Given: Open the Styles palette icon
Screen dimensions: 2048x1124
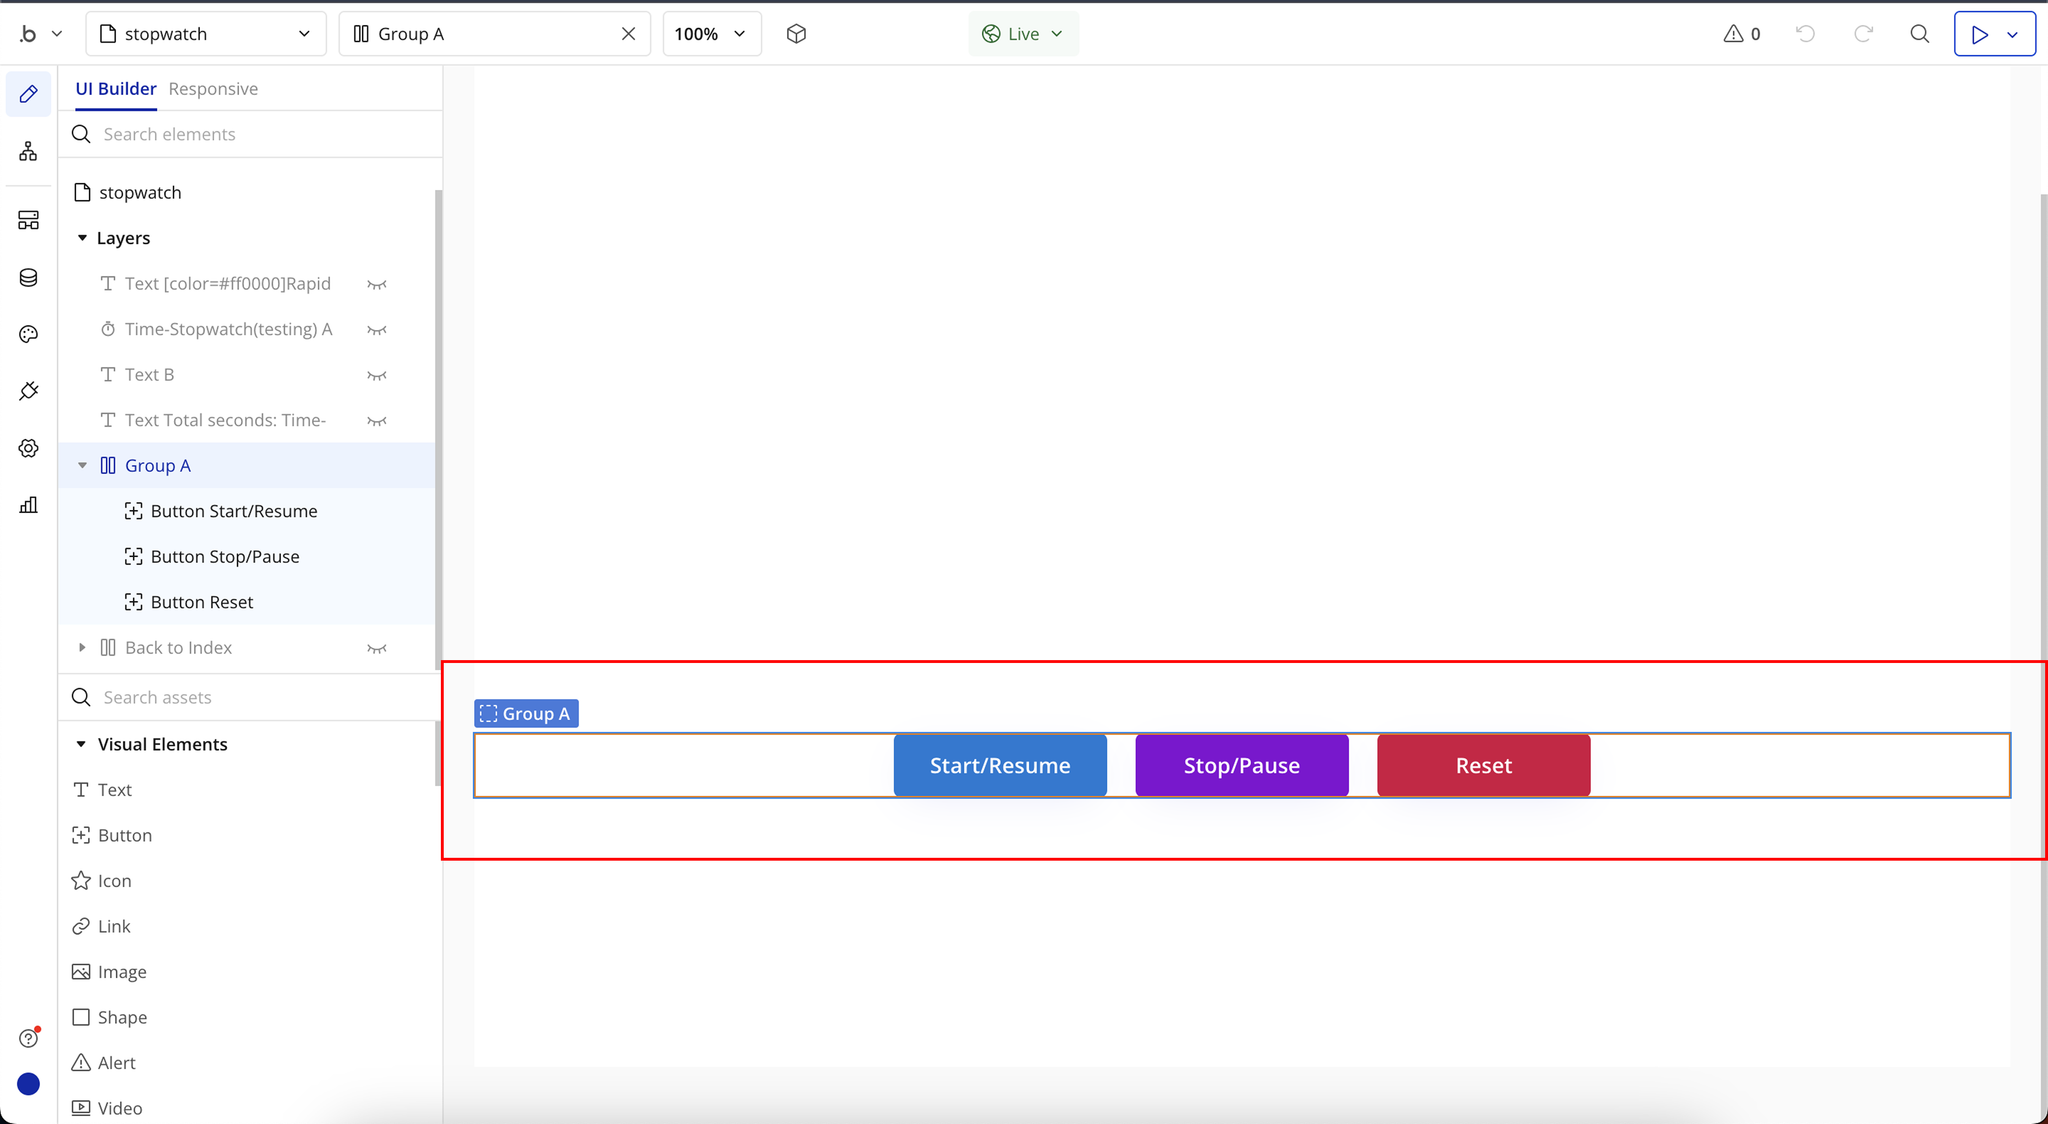Looking at the screenshot, I should coord(28,334).
